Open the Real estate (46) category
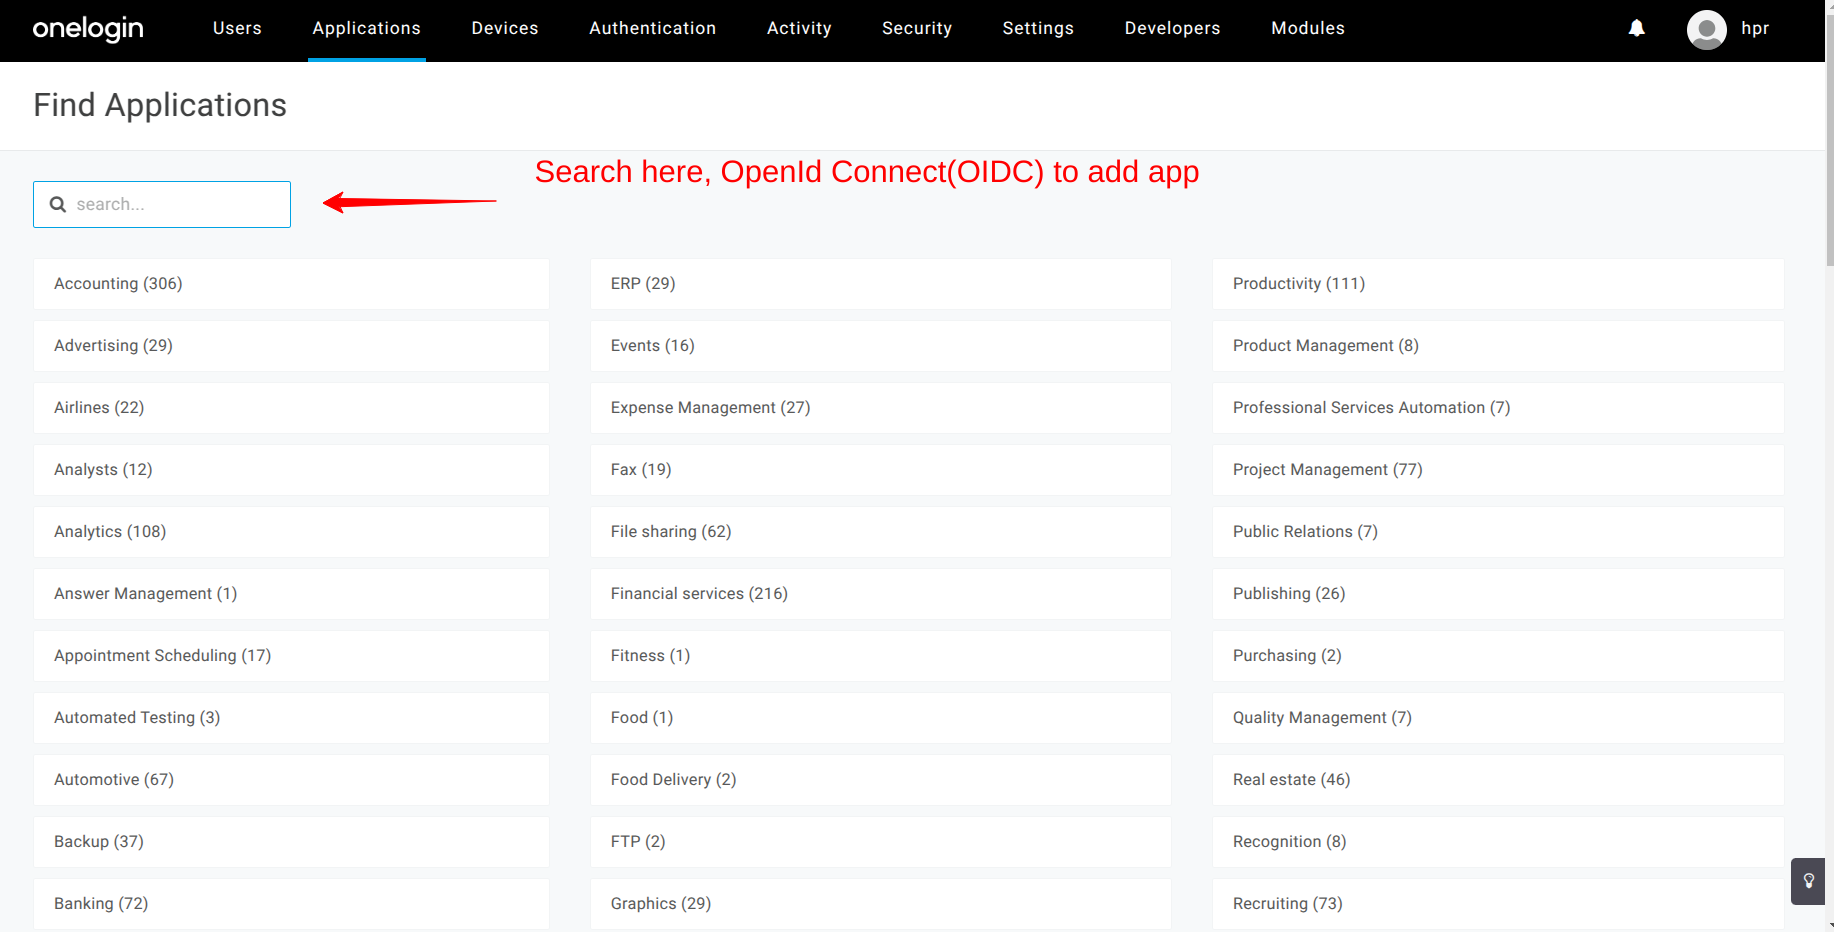 (1498, 780)
